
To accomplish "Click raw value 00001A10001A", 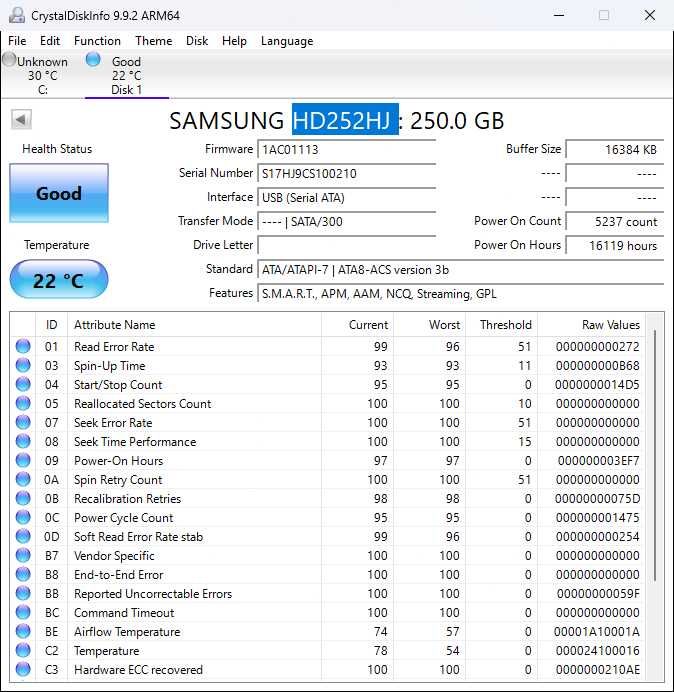I will click(x=597, y=632).
